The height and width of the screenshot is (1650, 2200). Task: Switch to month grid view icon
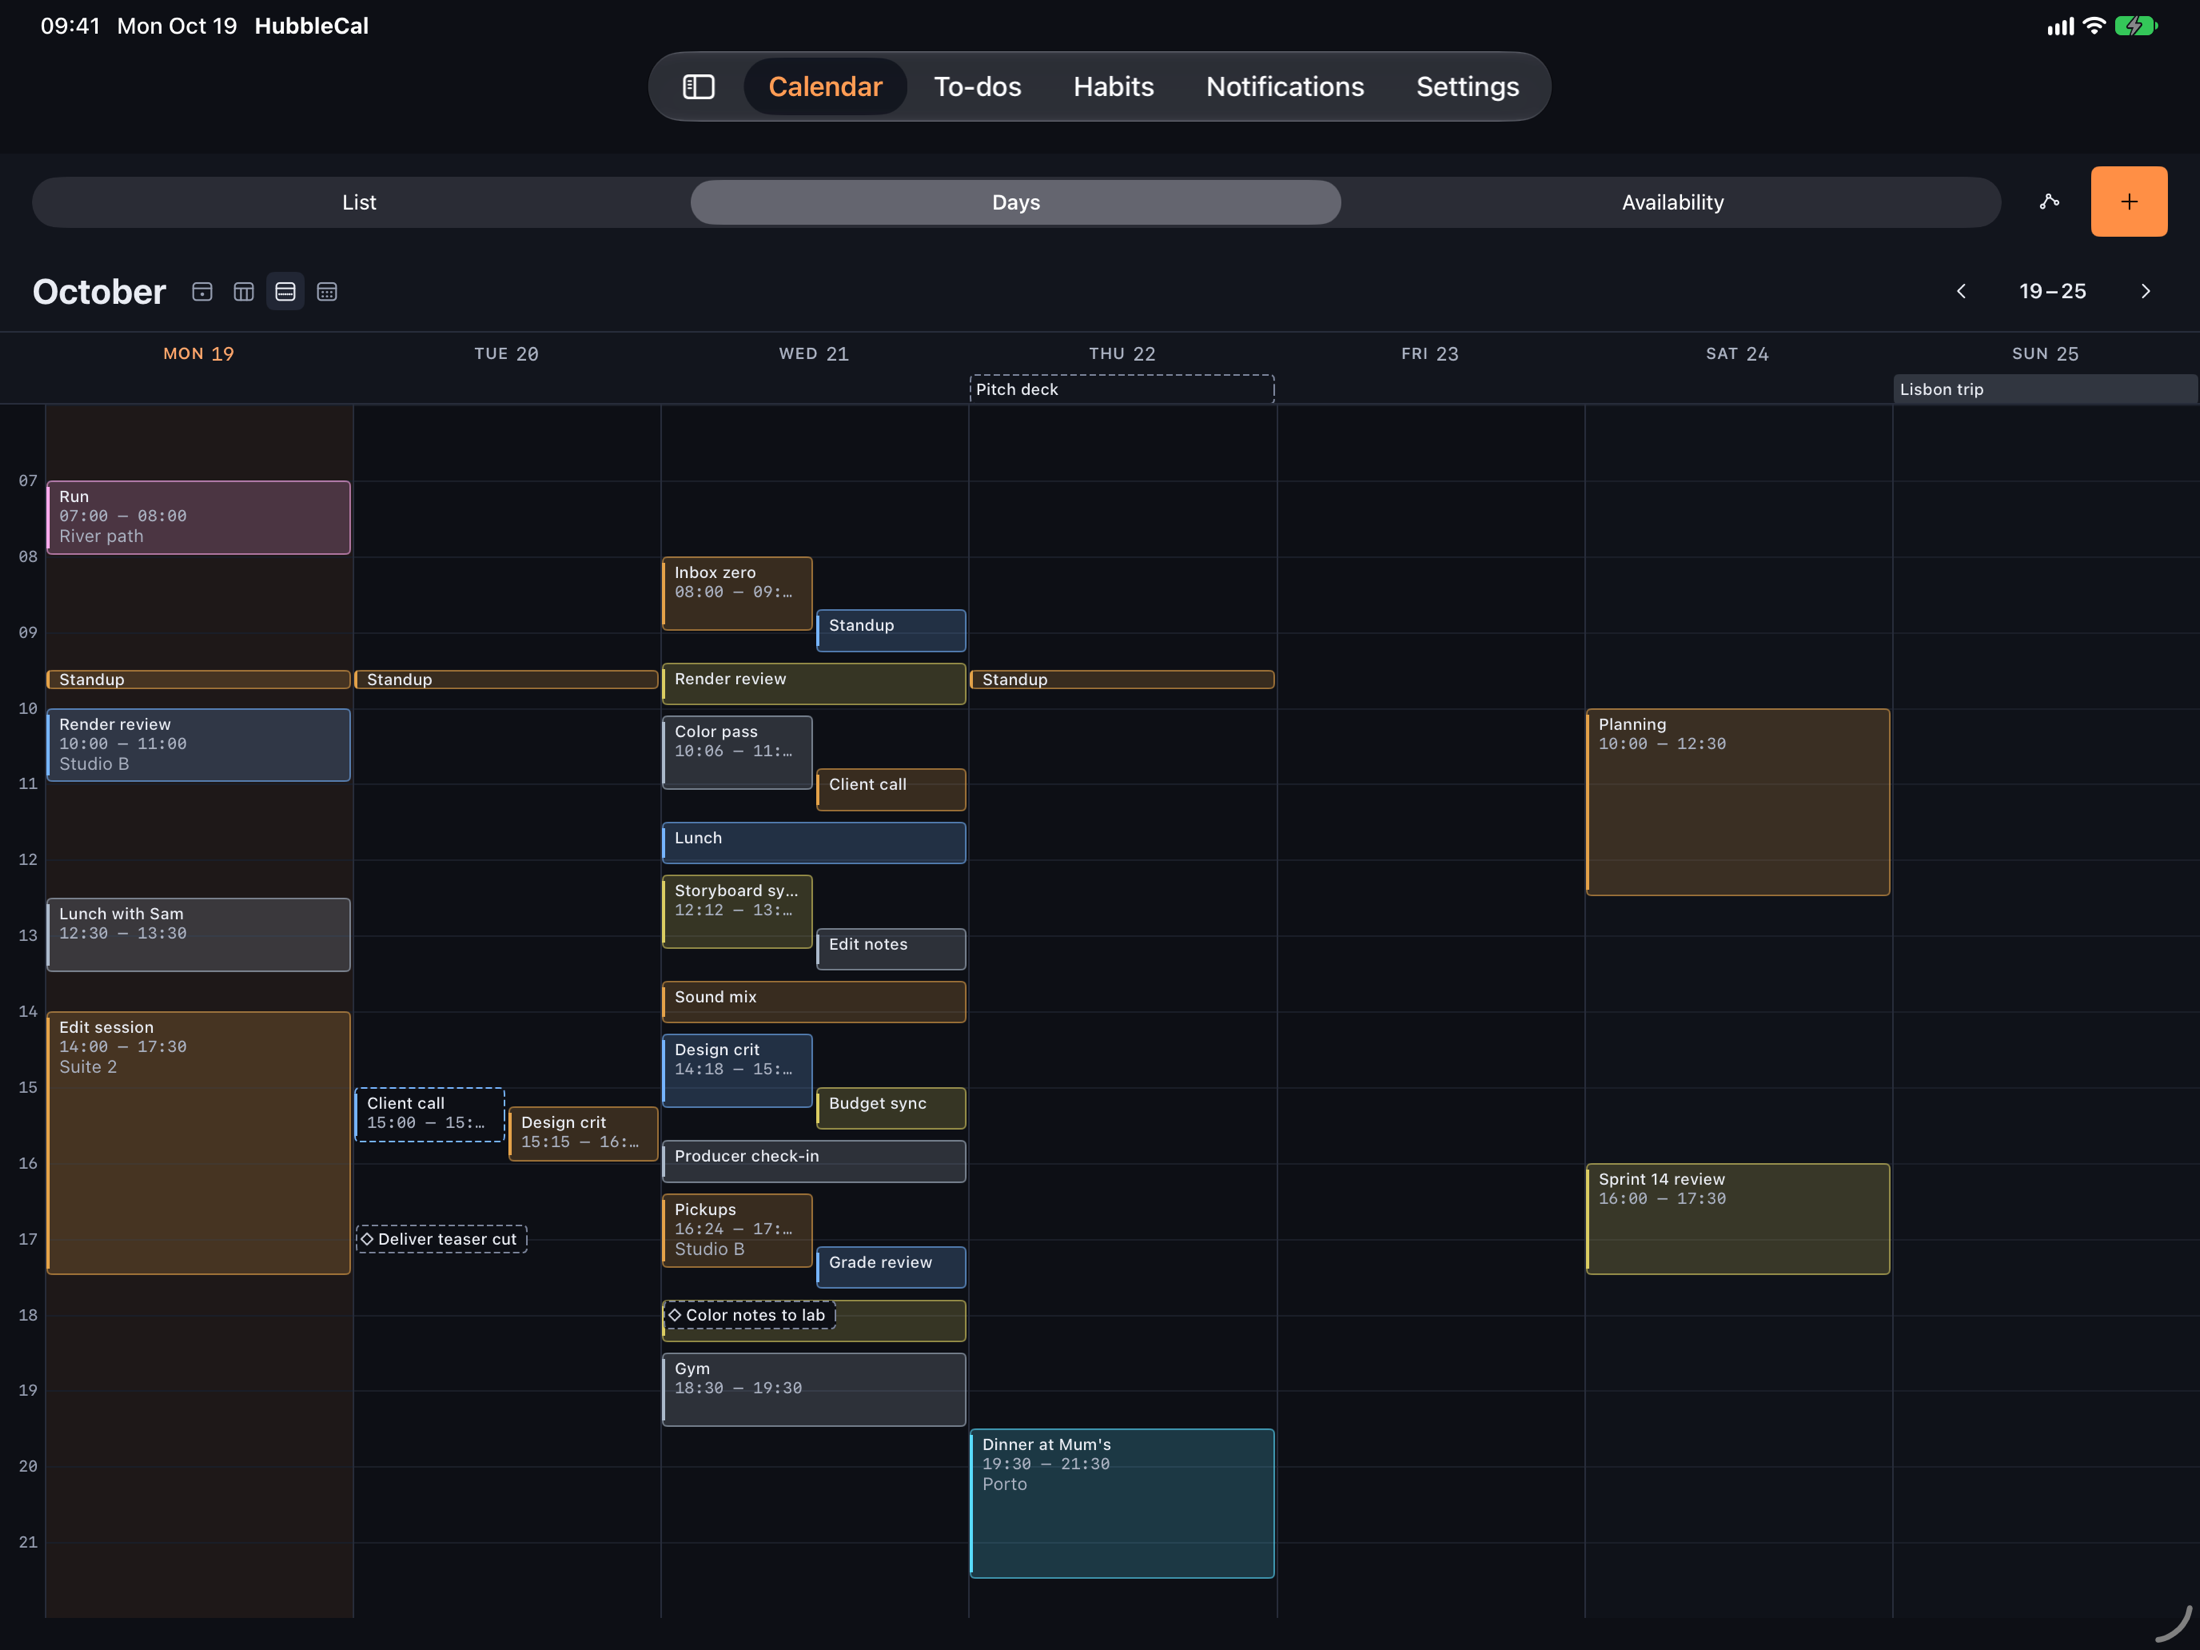[327, 292]
